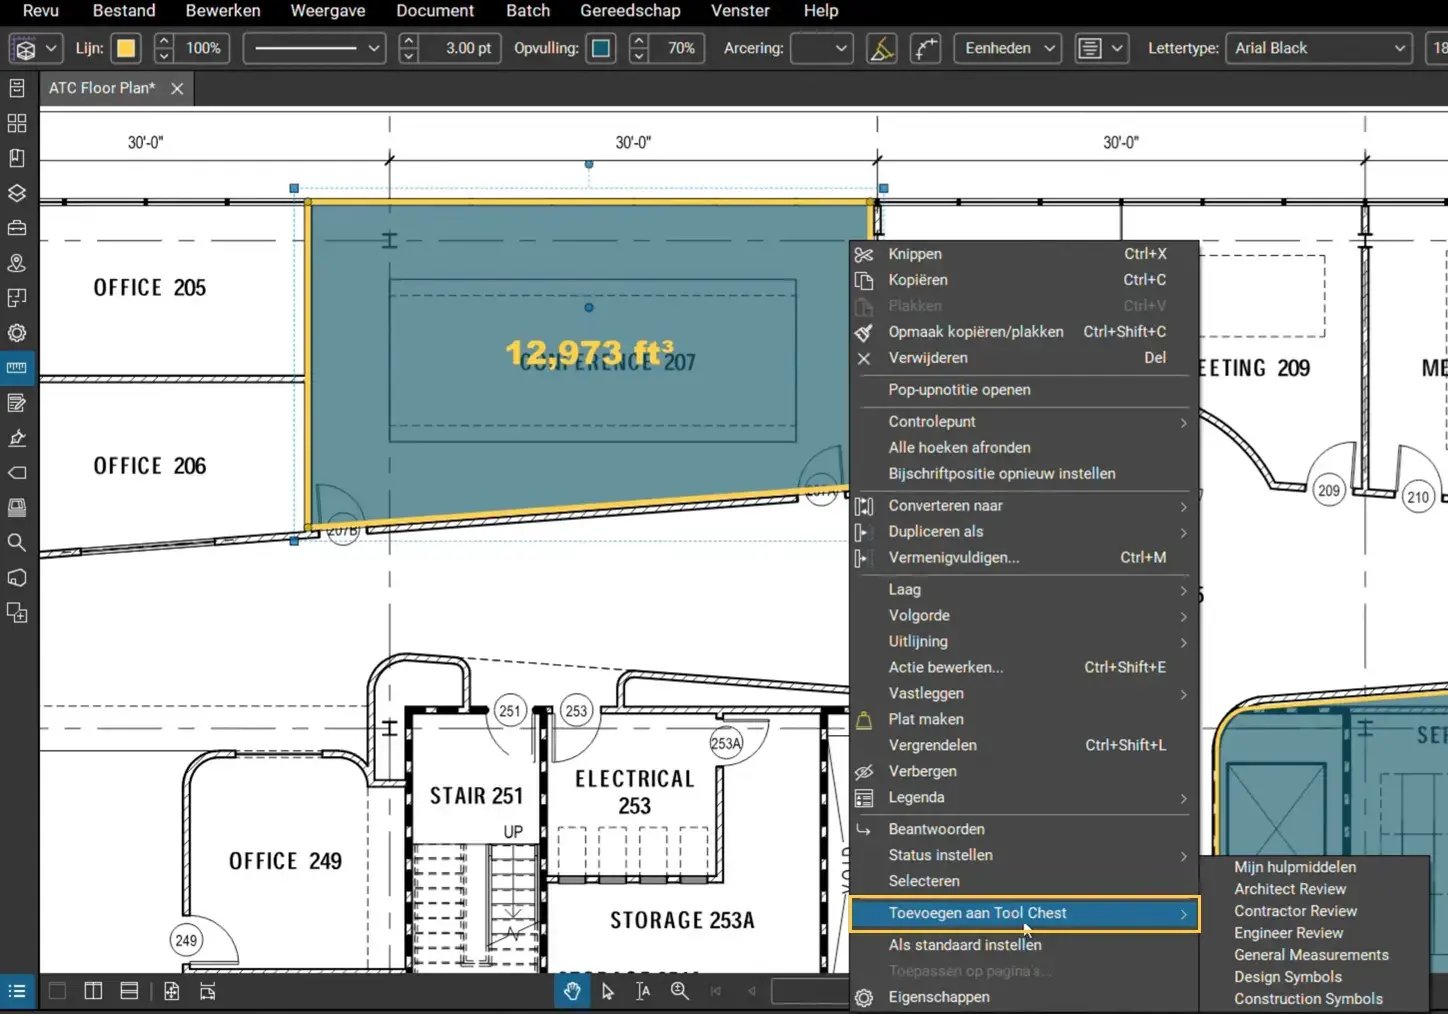Choose Kopiëren in context menu
Screen dimensions: 1448x1014
[x=1024, y=280]
